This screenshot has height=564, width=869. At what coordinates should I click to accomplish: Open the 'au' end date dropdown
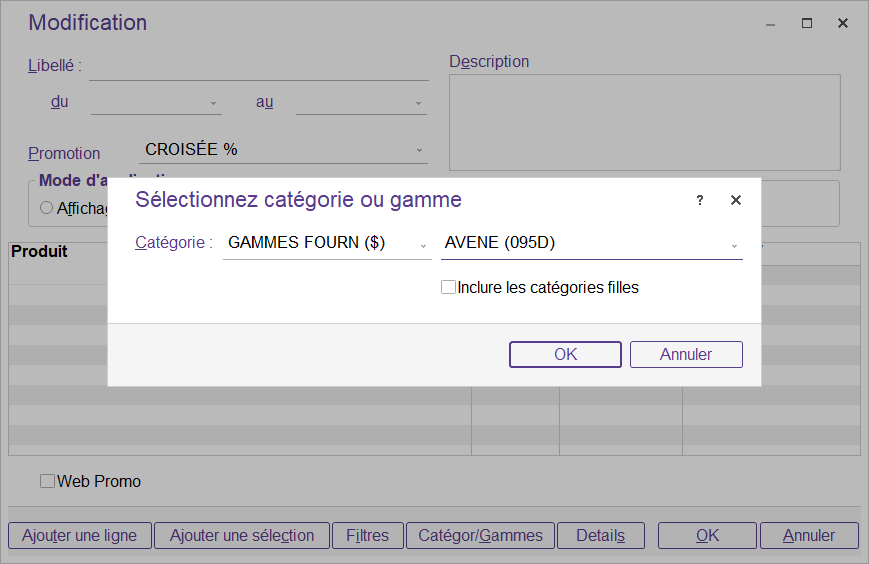click(361, 102)
